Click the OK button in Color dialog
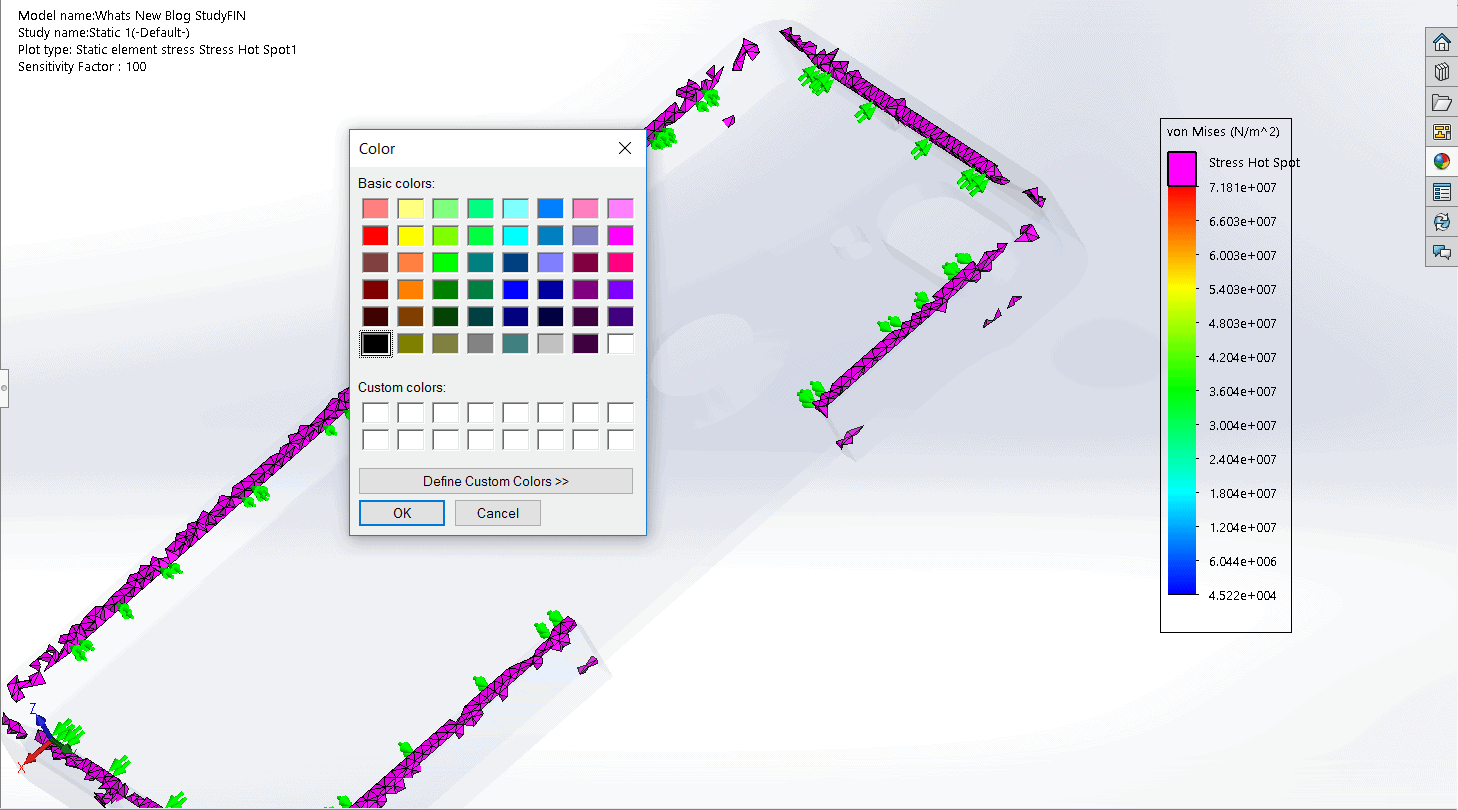This screenshot has height=810, width=1458. [401, 513]
